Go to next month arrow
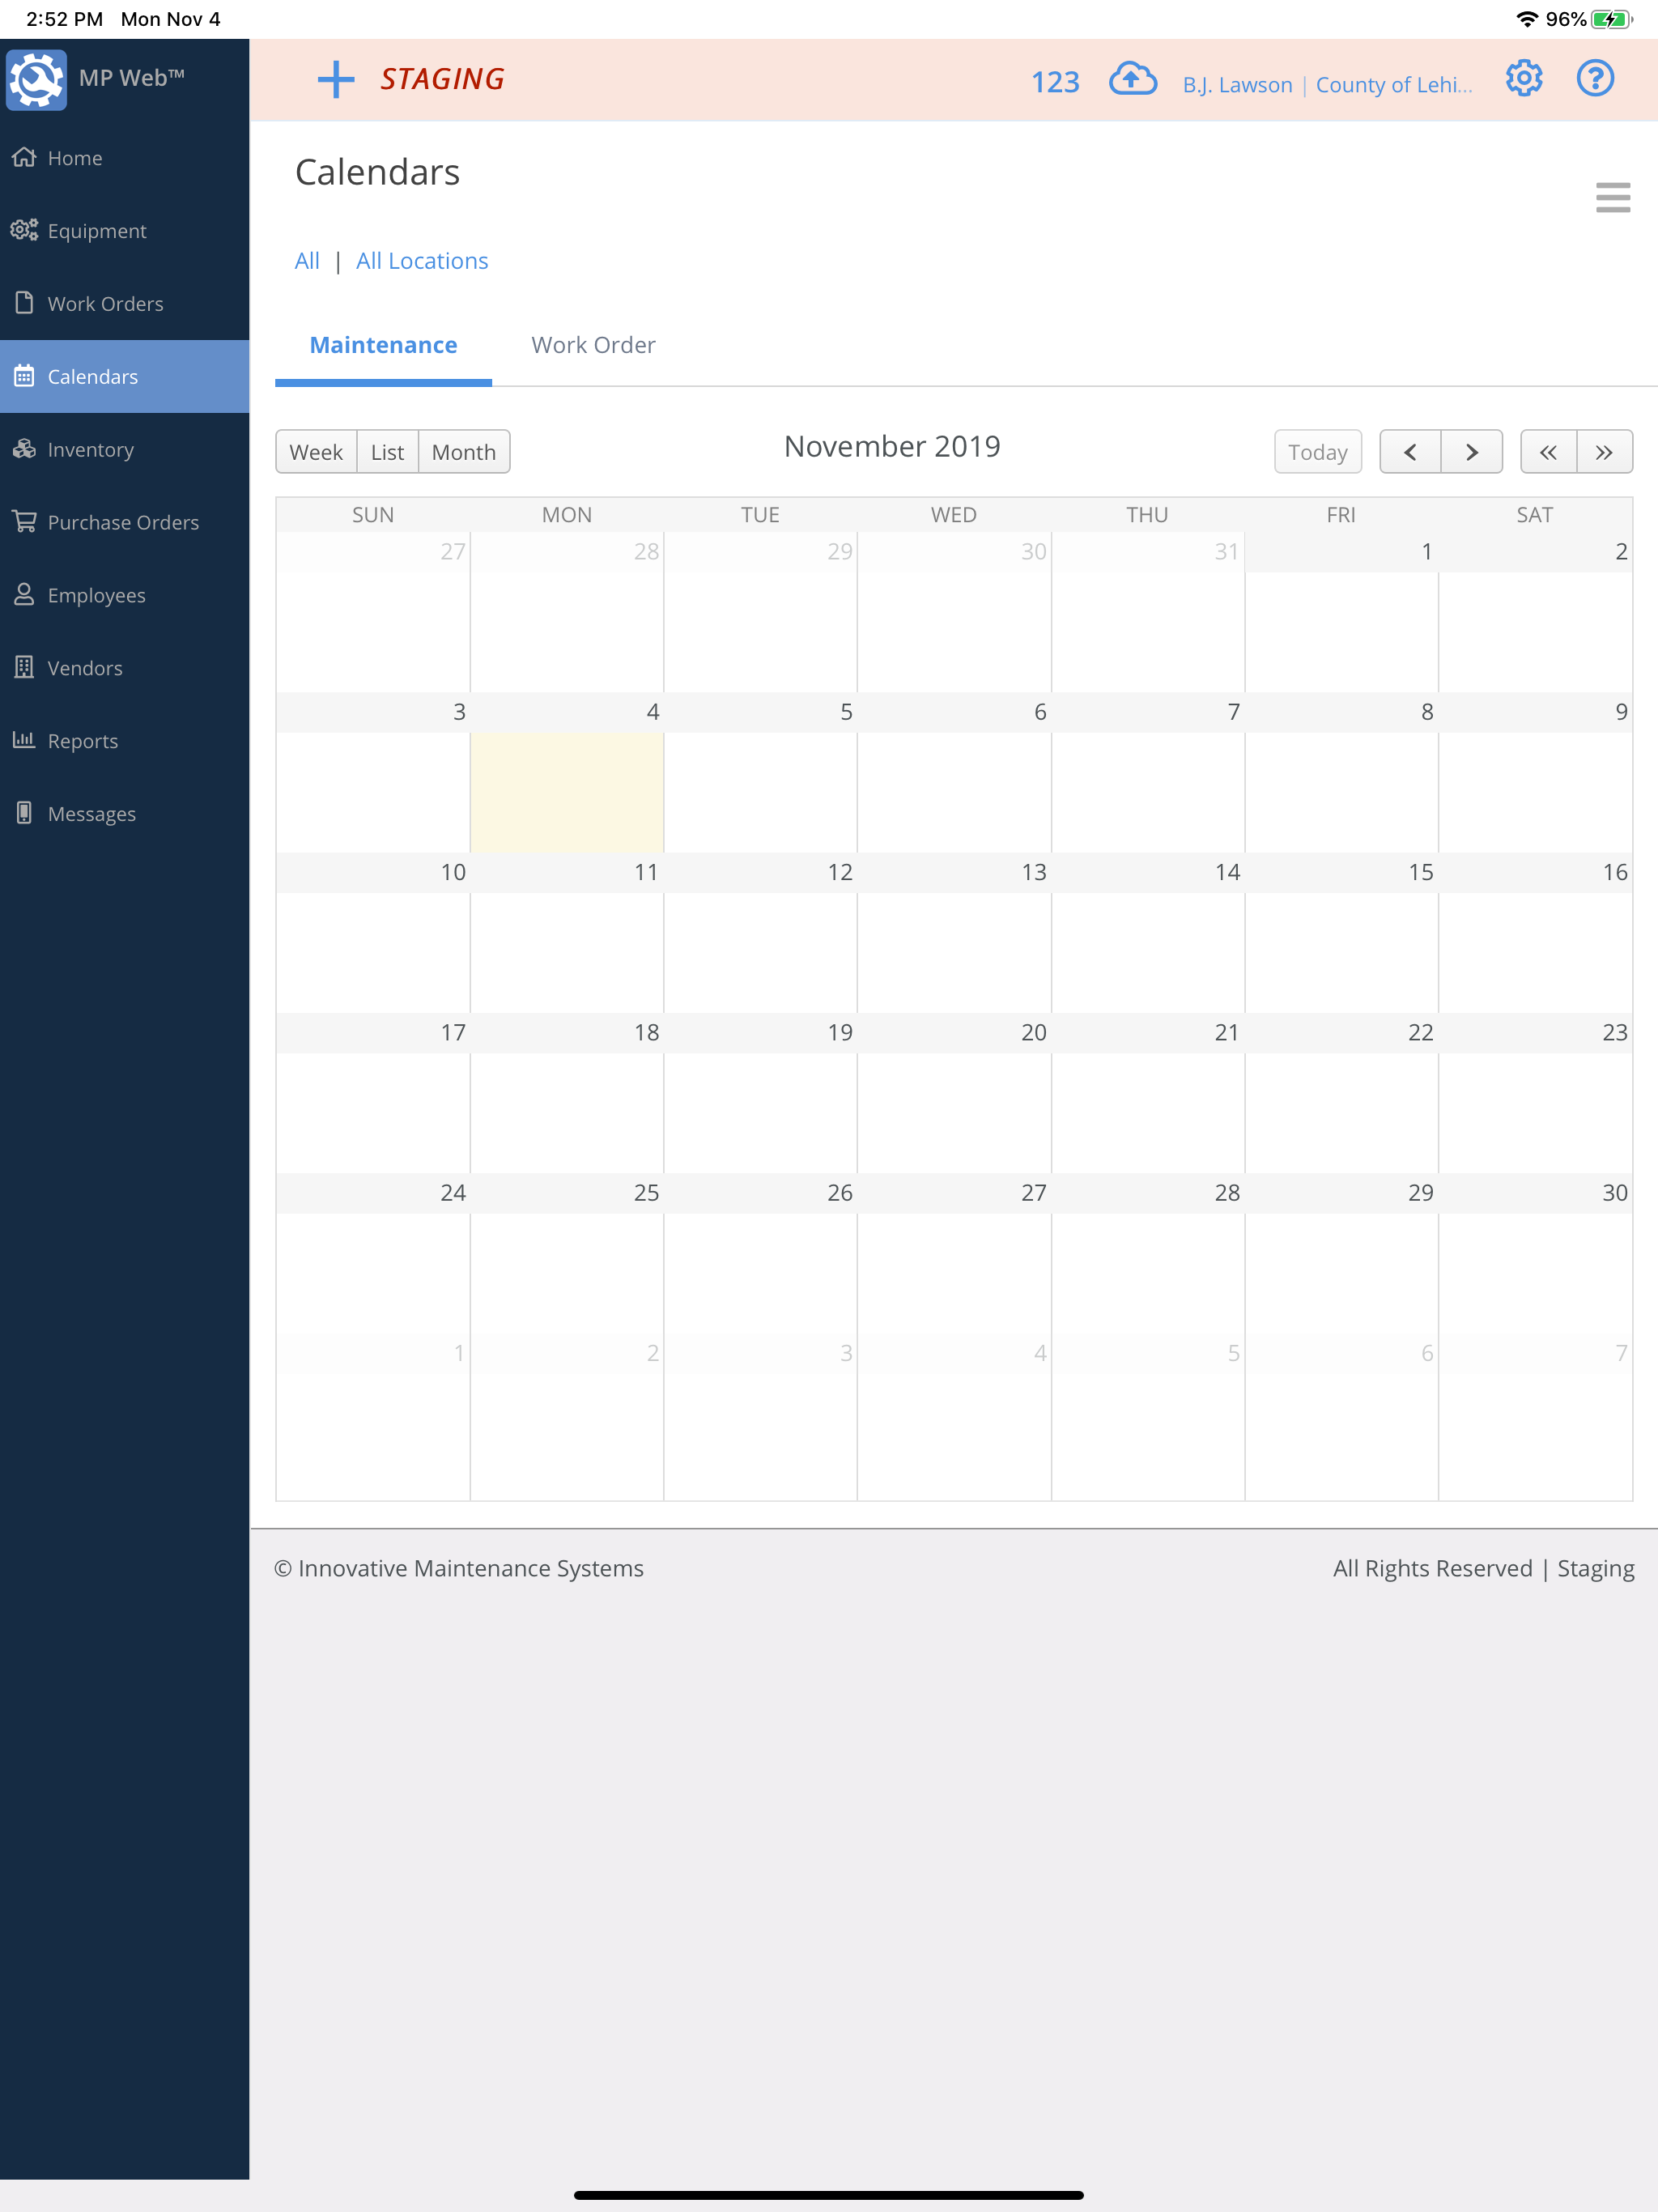Viewport: 1658px width, 2212px height. [x=1472, y=452]
